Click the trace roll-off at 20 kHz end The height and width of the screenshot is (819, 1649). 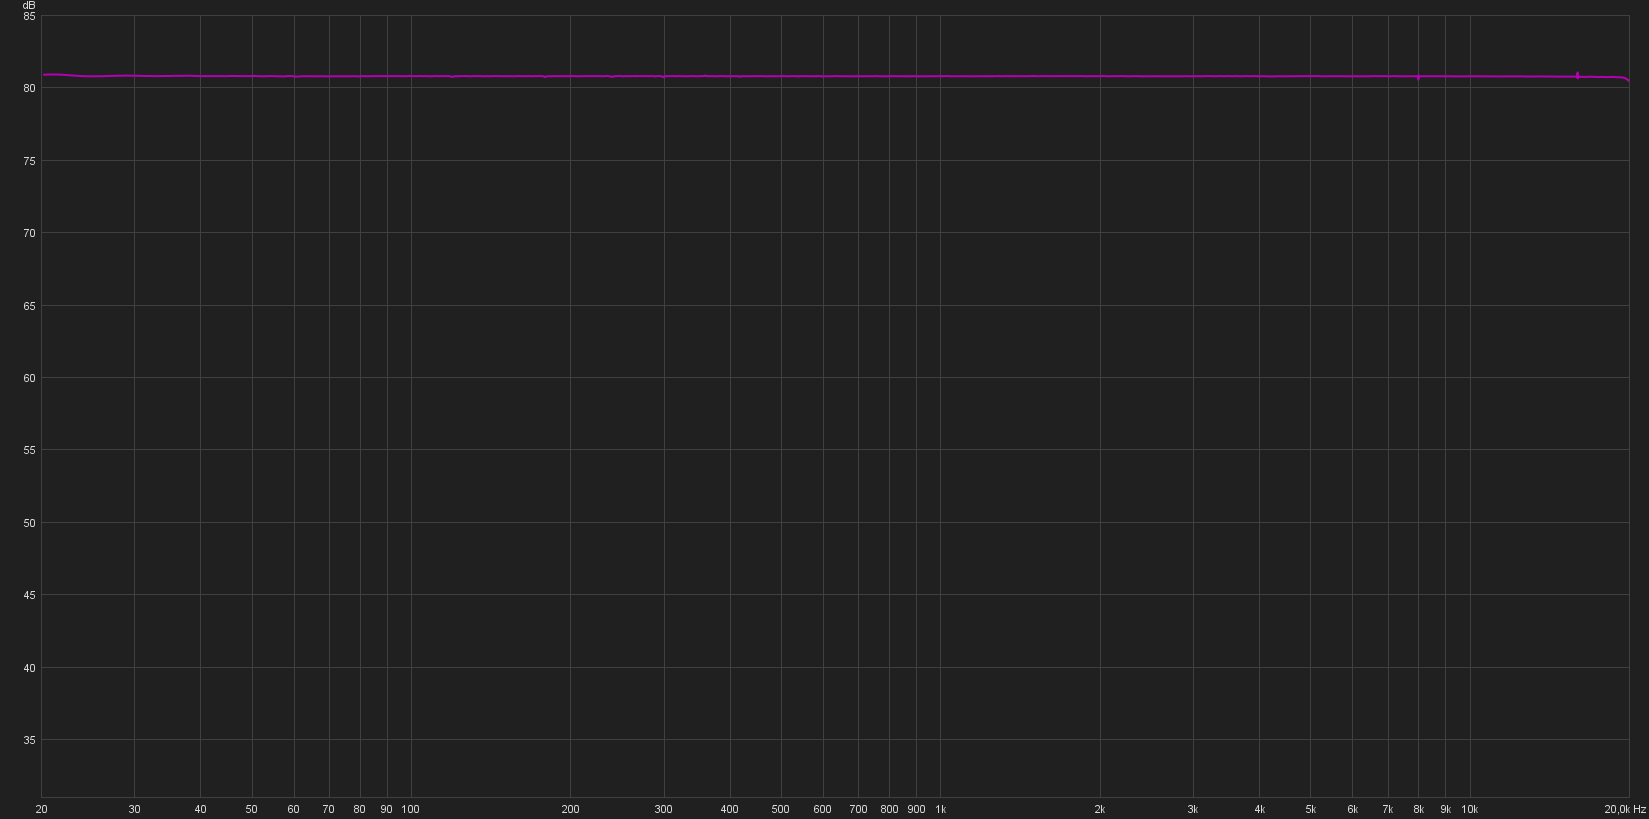point(1627,80)
